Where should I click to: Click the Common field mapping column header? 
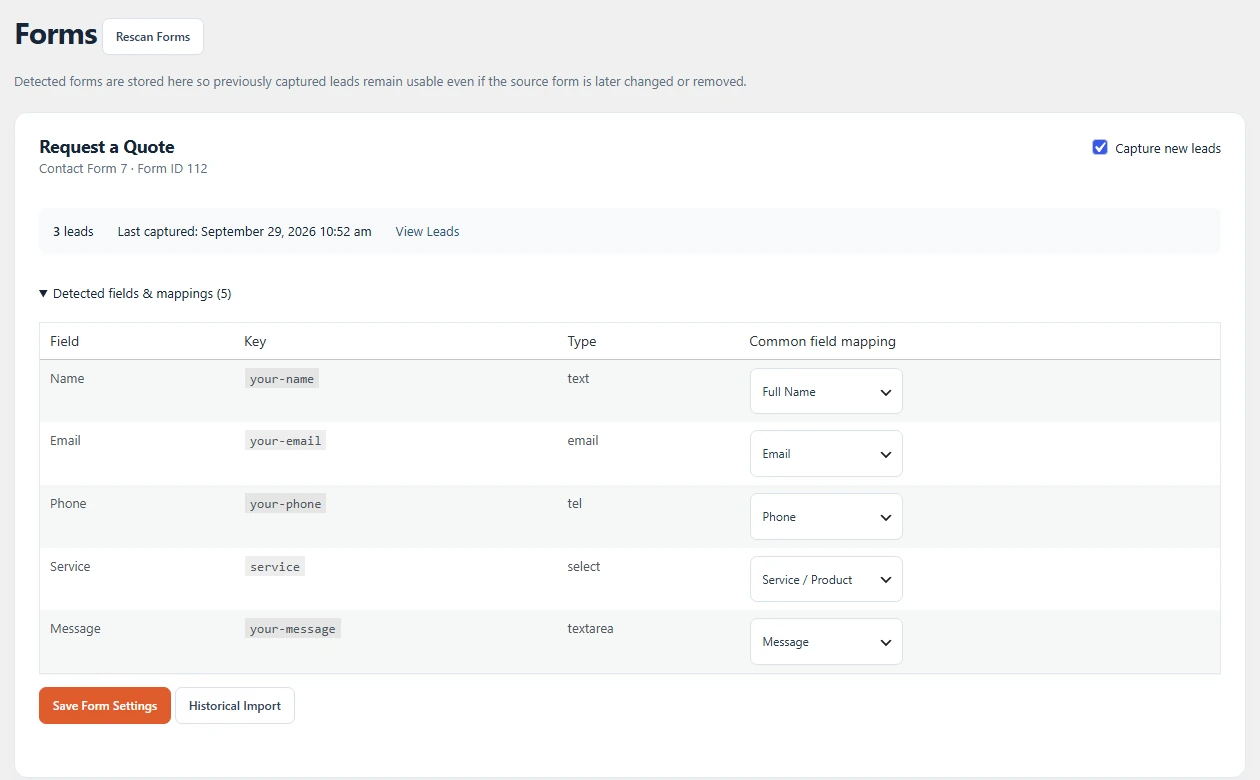(823, 341)
